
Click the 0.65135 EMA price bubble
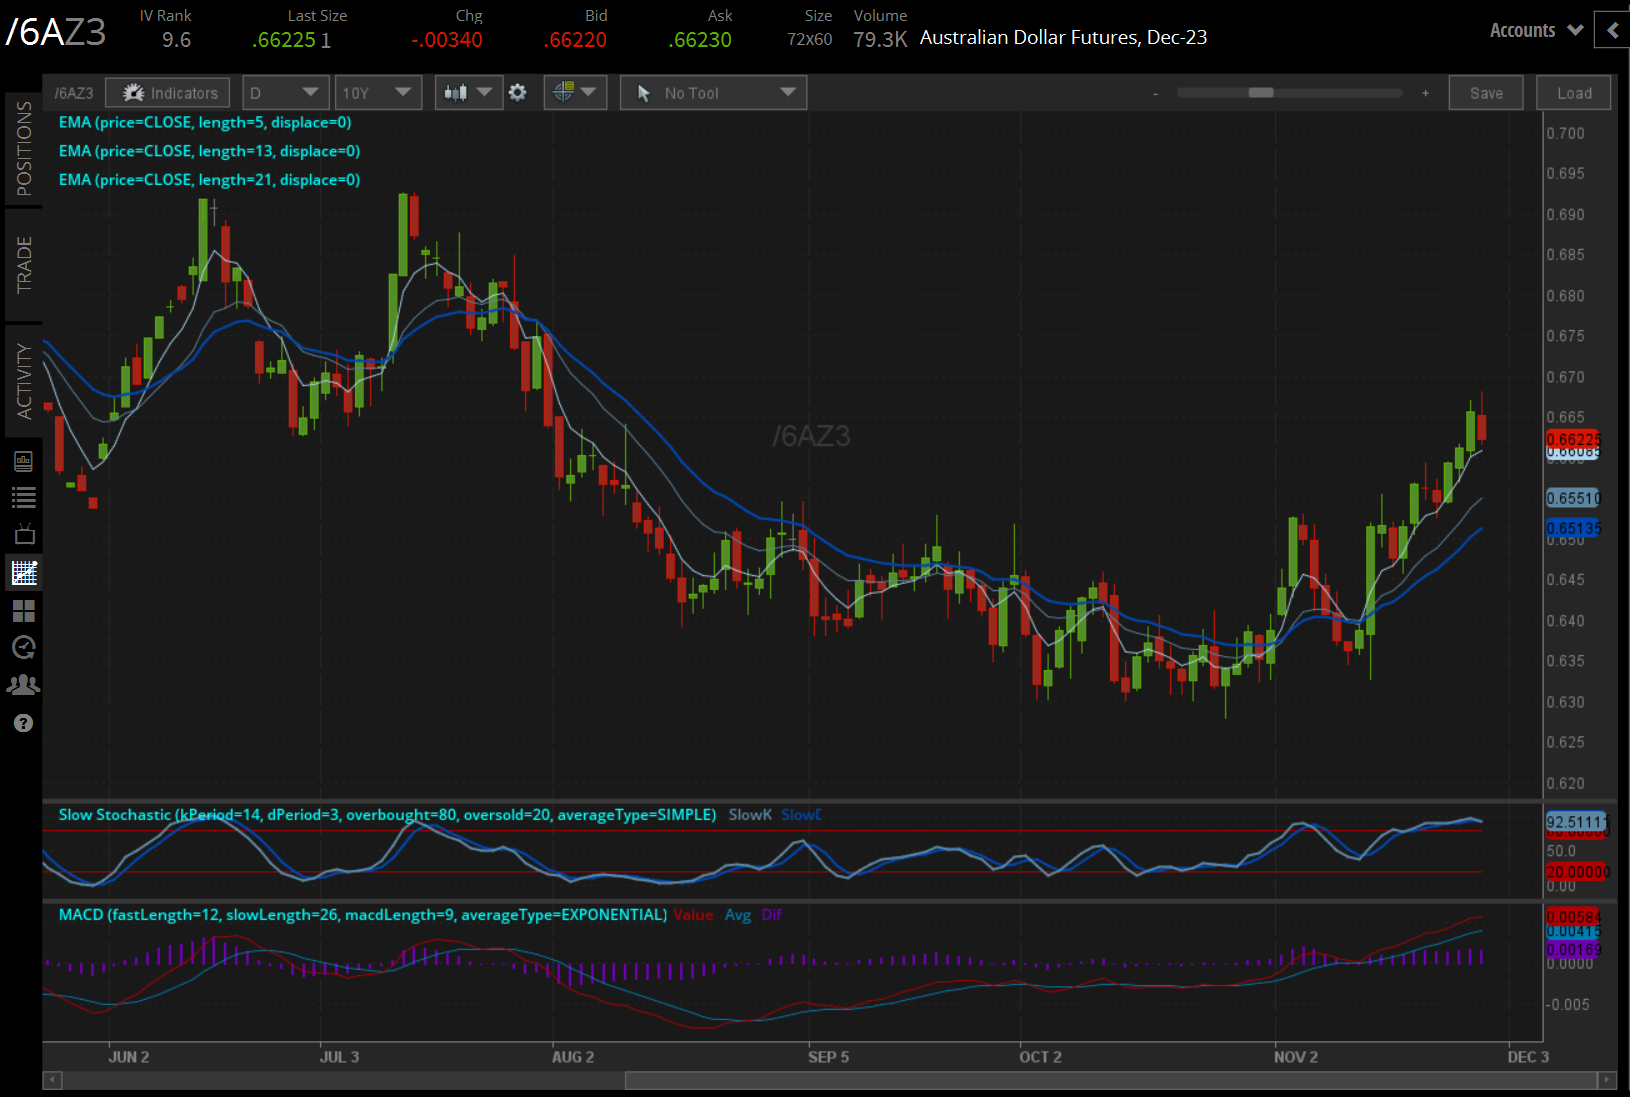coord(1573,528)
